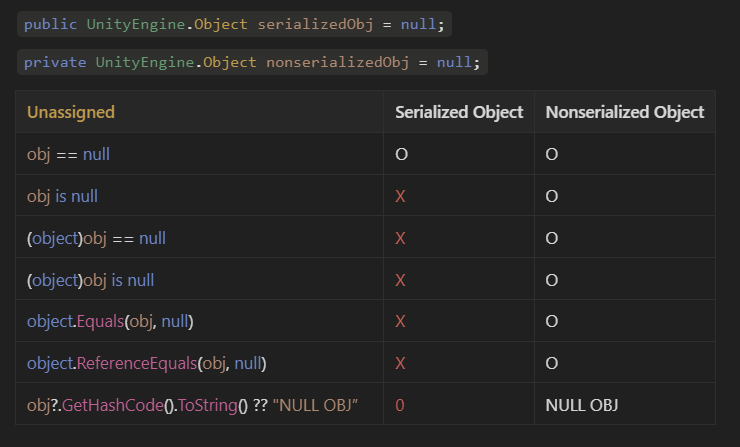This screenshot has height=447, width=740.
Task: Click the private nonserializedObj code block
Action: (252, 62)
